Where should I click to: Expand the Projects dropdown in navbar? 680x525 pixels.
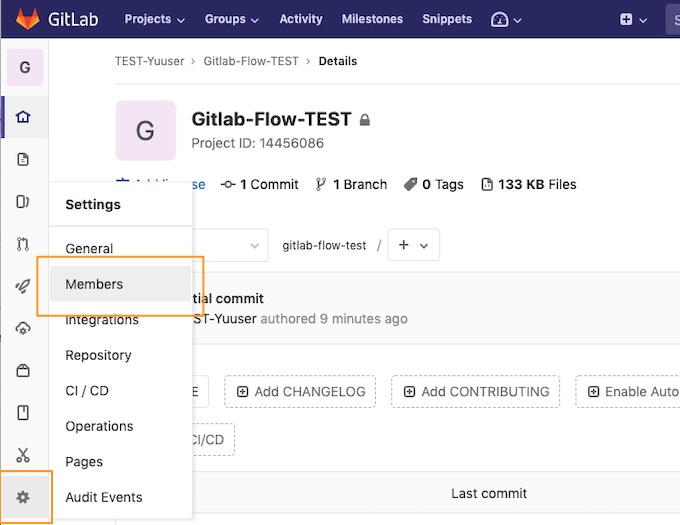pyautogui.click(x=154, y=19)
